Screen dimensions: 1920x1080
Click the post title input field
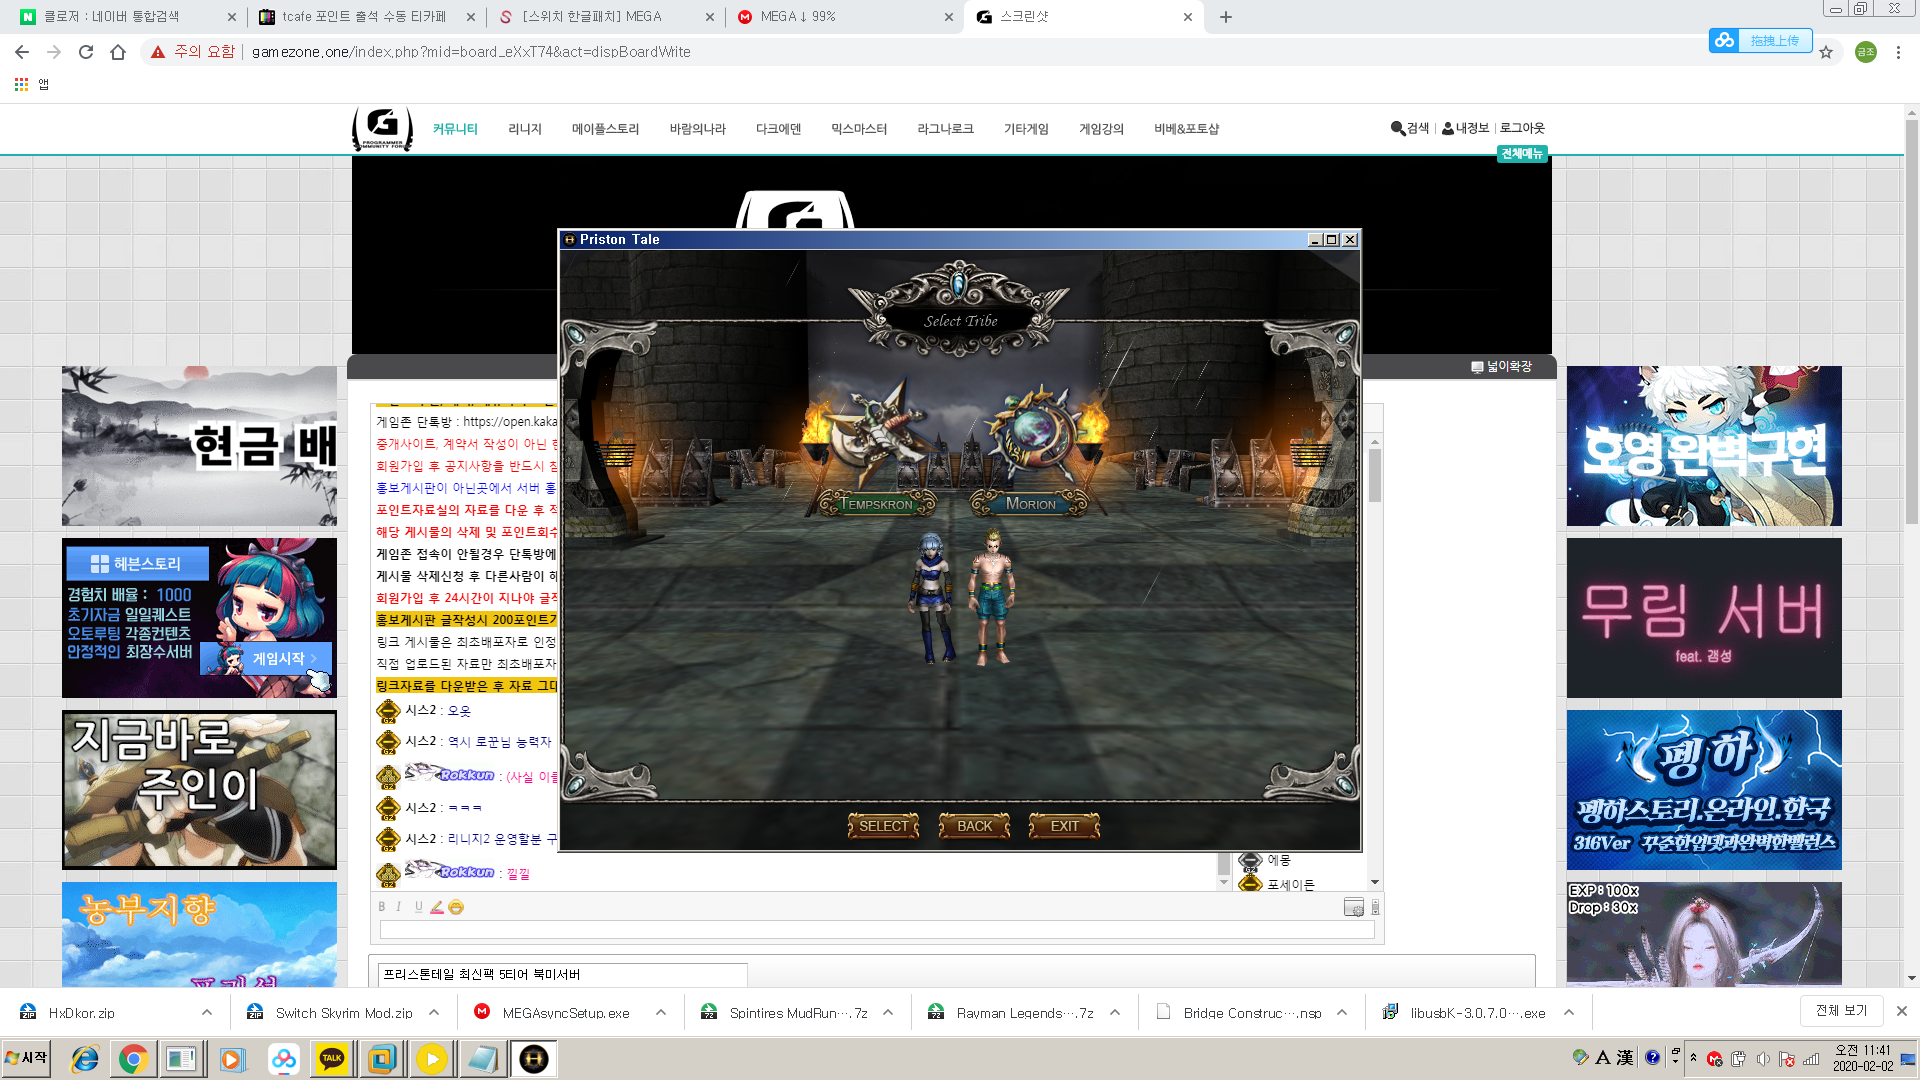click(562, 974)
